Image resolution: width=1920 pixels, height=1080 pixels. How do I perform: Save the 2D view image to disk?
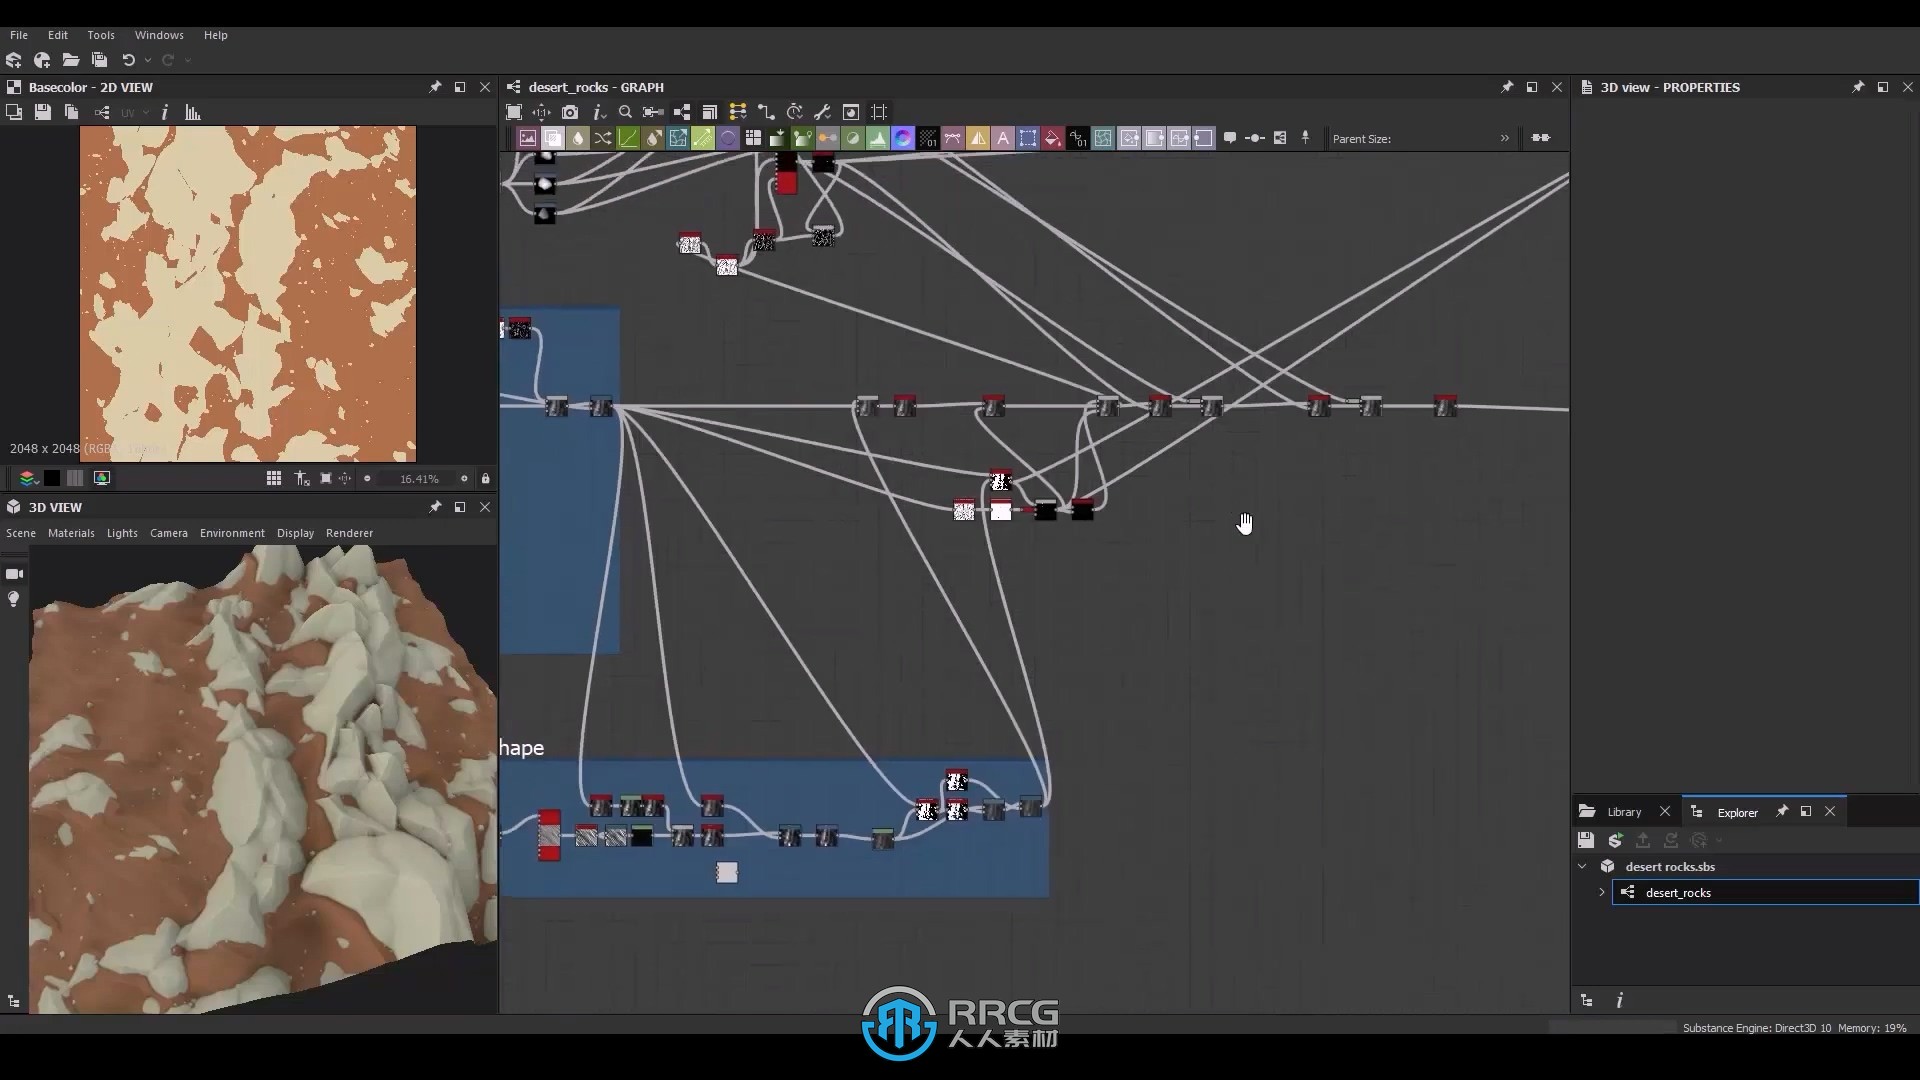point(42,112)
